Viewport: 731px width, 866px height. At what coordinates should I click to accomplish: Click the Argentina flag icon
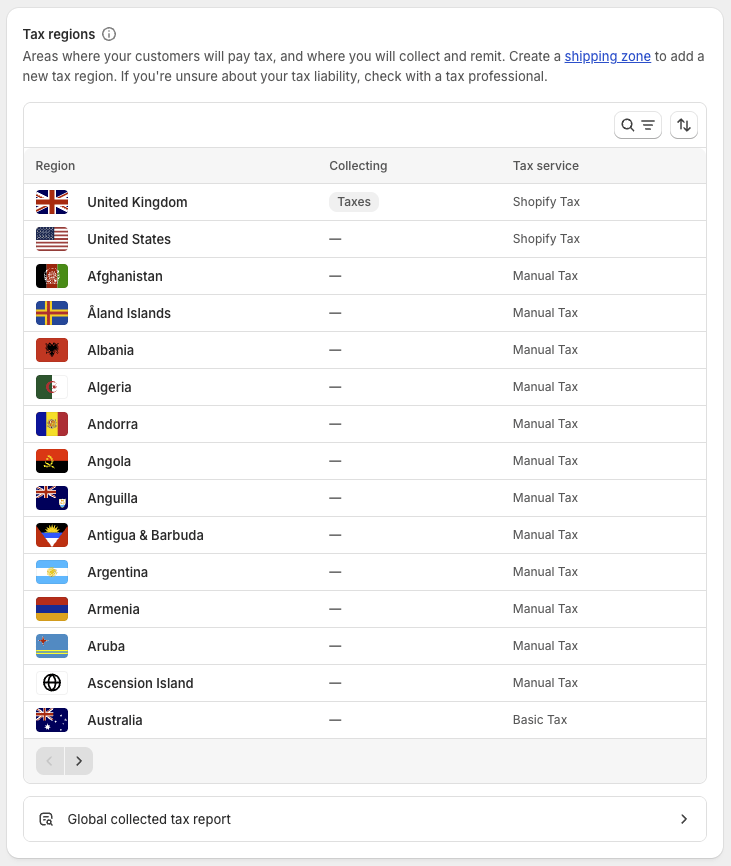pyautogui.click(x=52, y=571)
